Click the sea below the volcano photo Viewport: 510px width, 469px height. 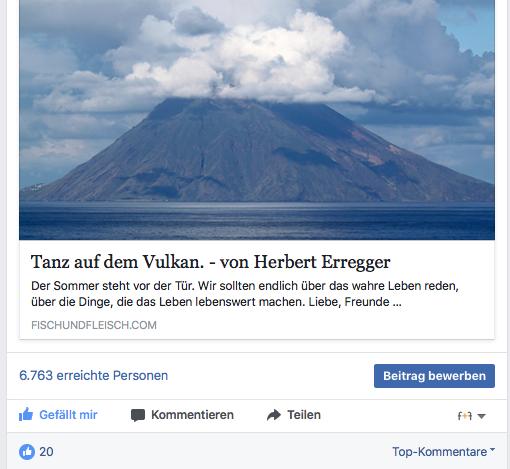point(257,221)
